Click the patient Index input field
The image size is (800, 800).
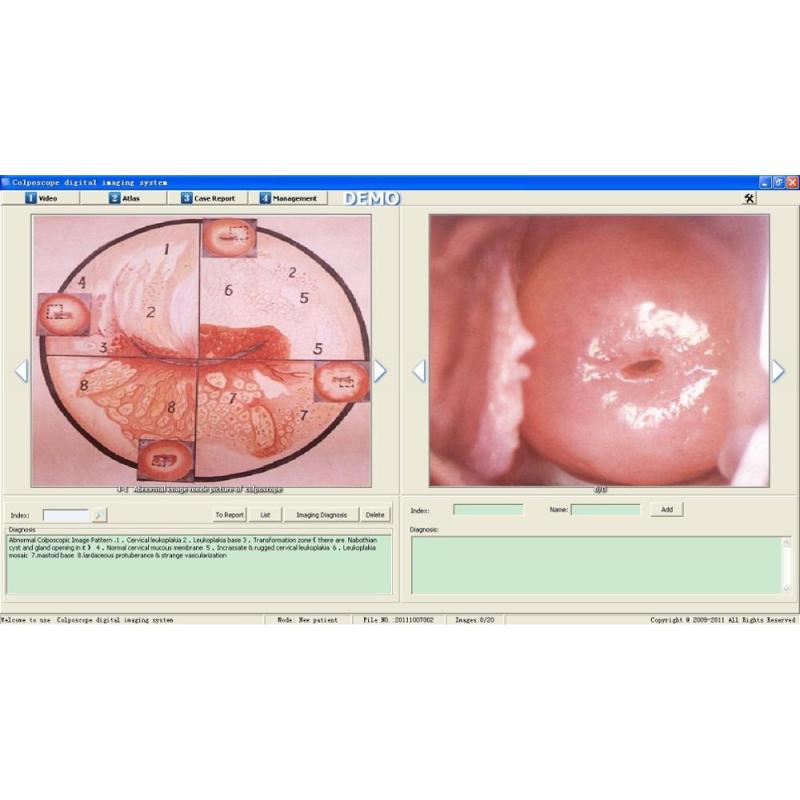tap(488, 509)
